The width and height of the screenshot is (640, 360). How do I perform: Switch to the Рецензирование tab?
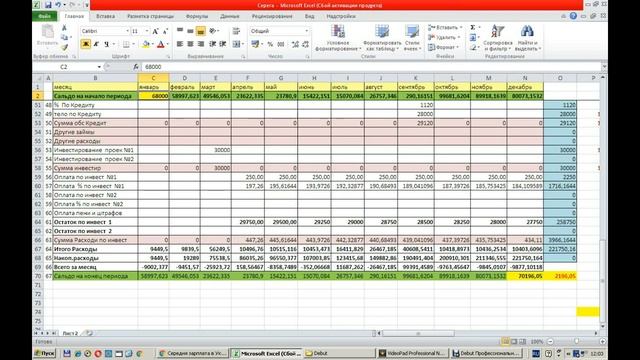pyautogui.click(x=272, y=16)
